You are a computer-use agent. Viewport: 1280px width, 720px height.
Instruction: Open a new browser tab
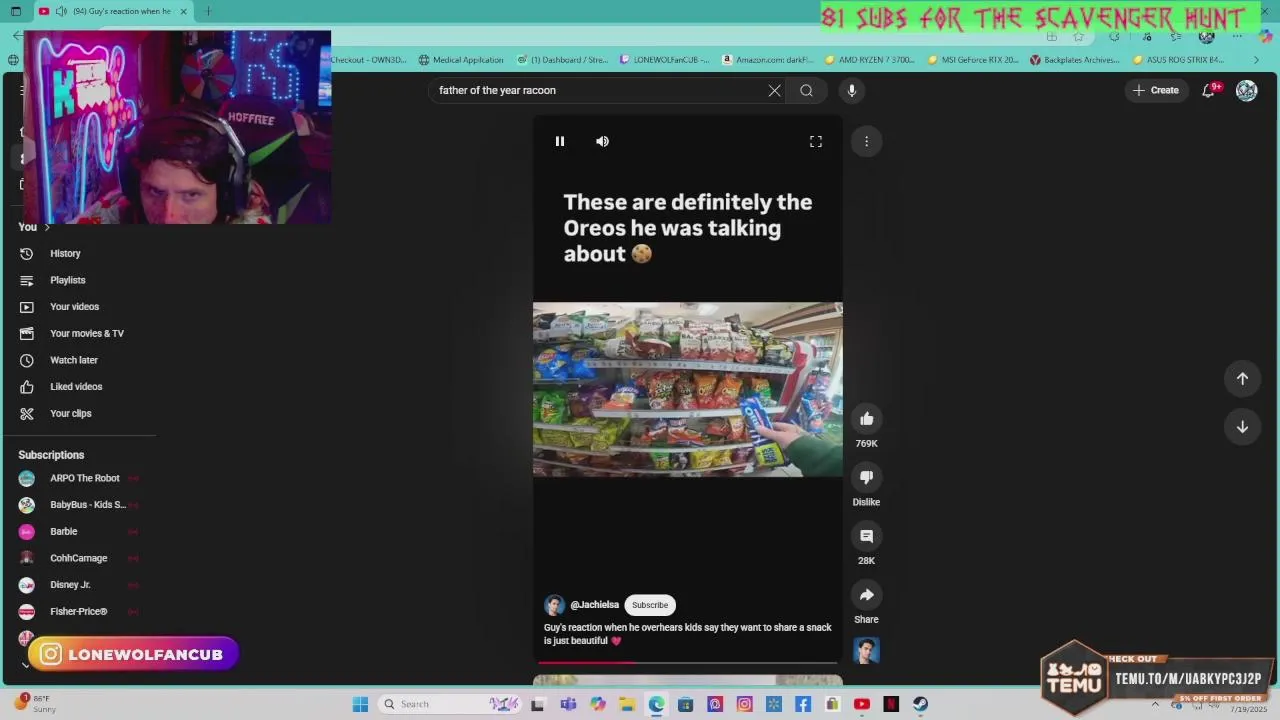click(208, 11)
